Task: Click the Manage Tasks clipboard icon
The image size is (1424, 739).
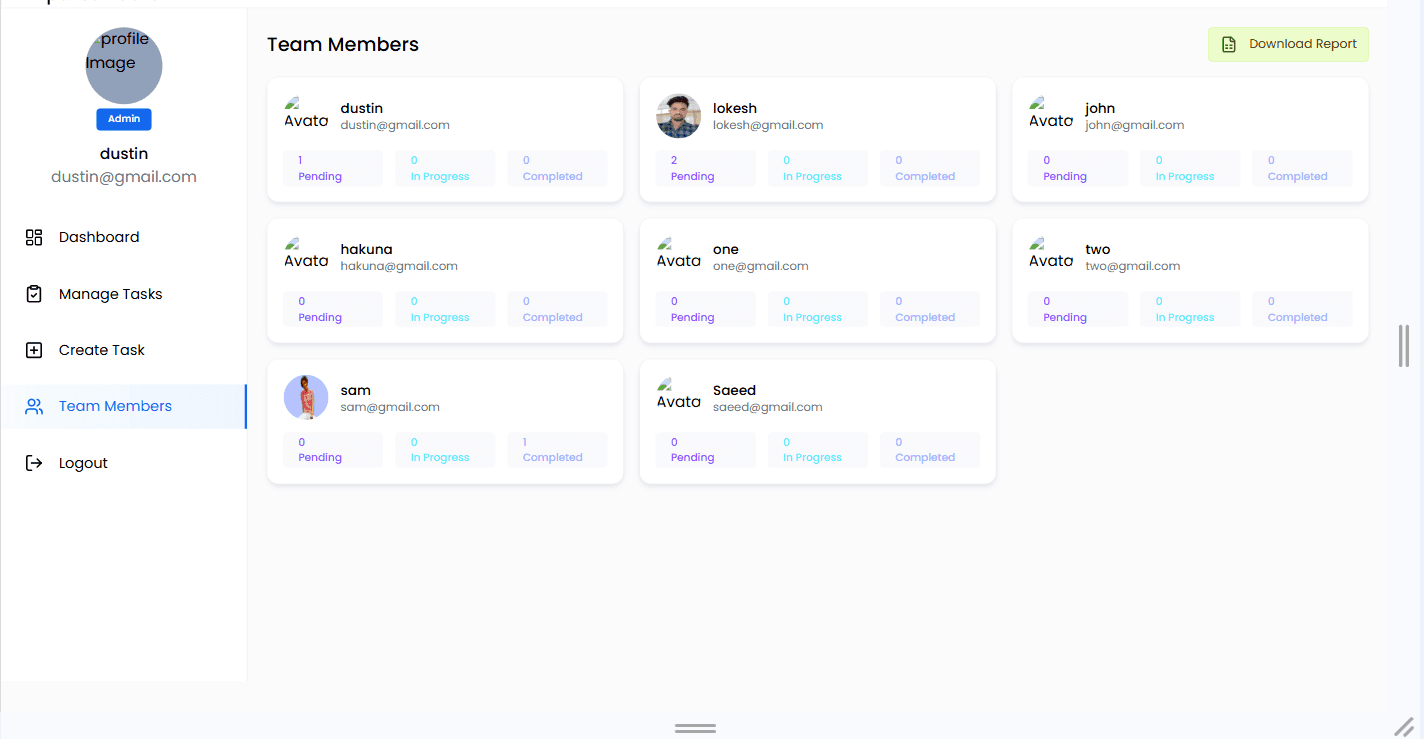Action: 34,294
